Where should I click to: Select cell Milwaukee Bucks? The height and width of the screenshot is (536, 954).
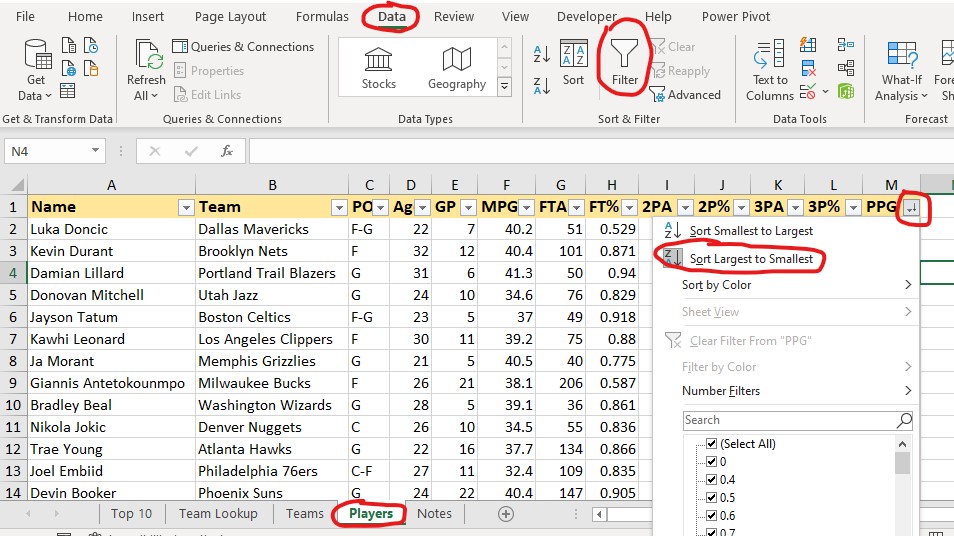coord(272,383)
